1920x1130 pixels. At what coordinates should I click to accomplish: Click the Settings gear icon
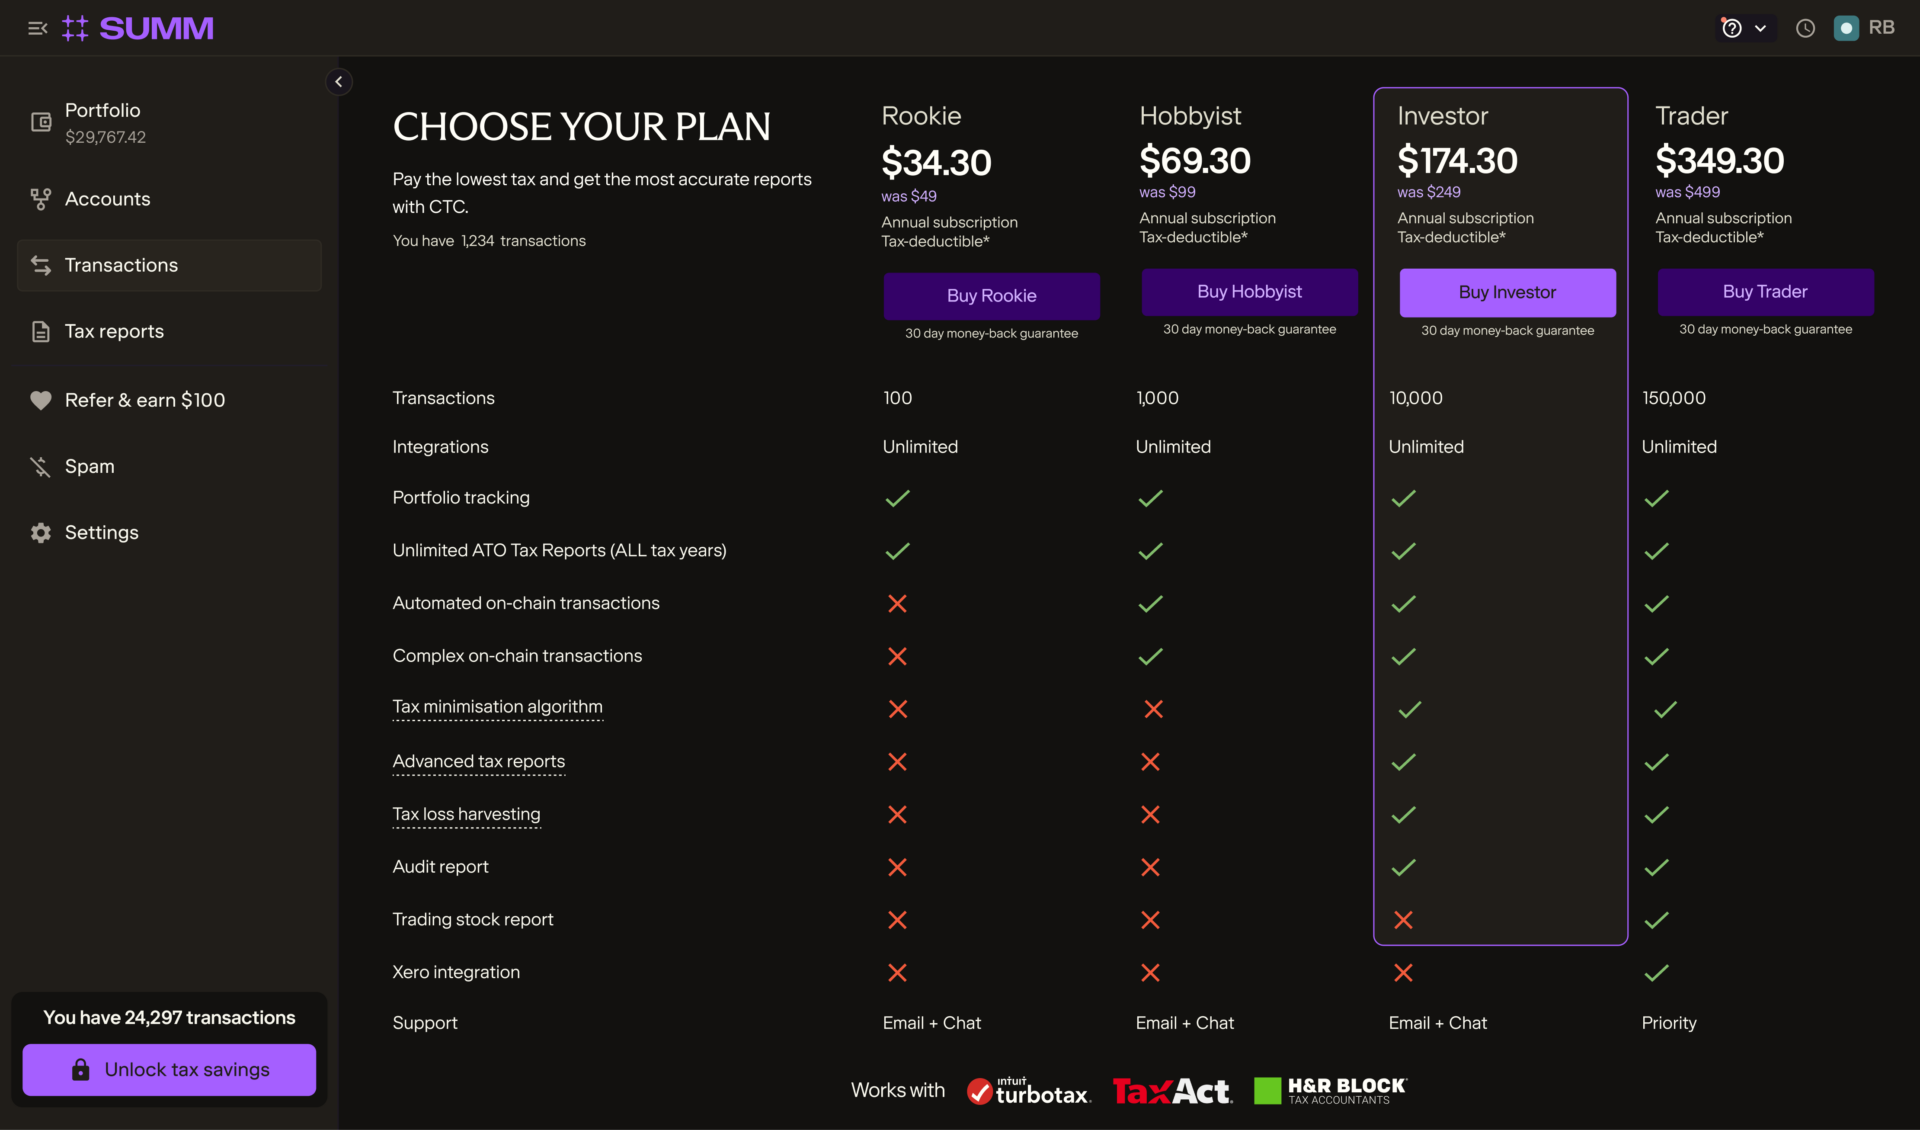(x=41, y=533)
